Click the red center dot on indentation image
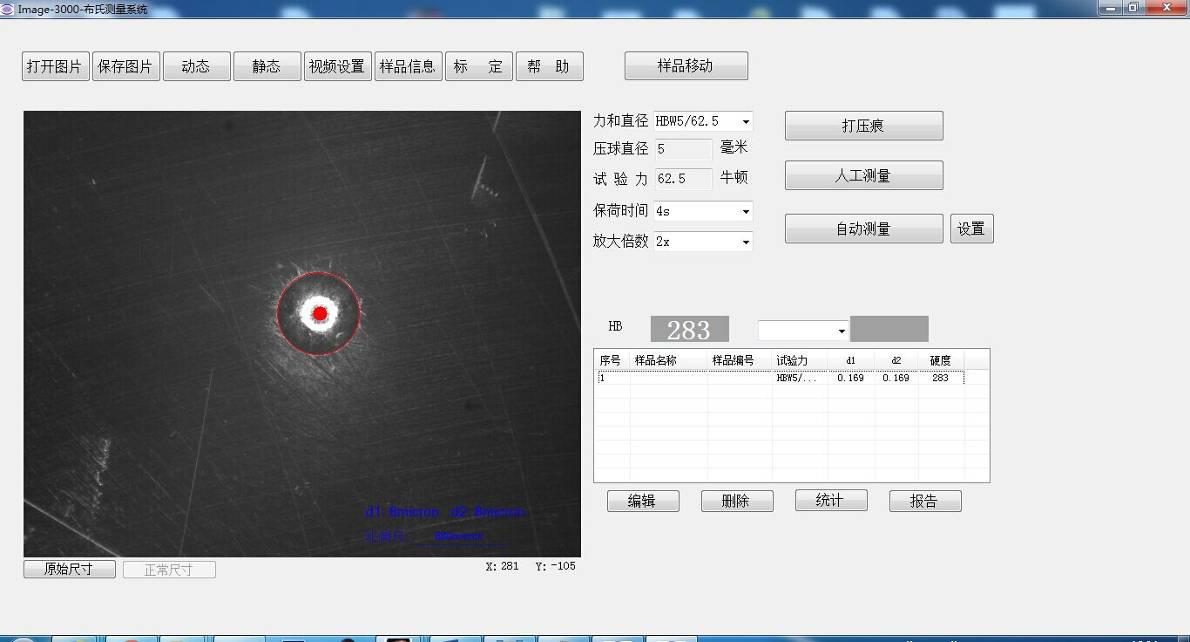Viewport: 1190px width, 642px height. (x=320, y=314)
